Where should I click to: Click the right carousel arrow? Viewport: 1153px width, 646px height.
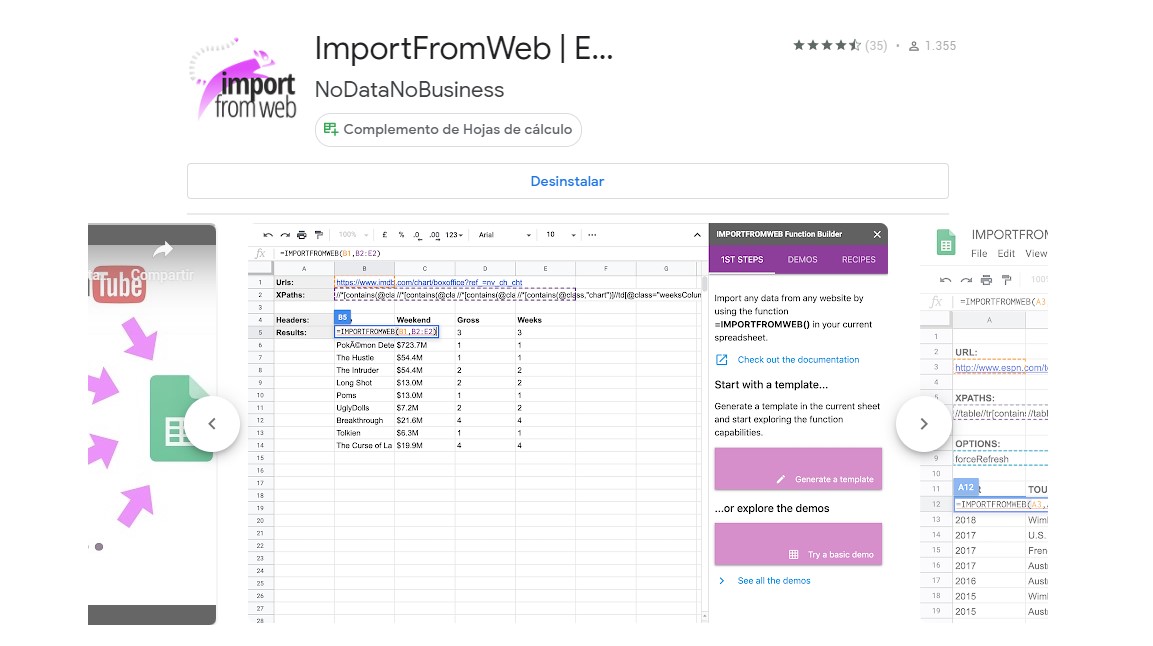tap(923, 423)
